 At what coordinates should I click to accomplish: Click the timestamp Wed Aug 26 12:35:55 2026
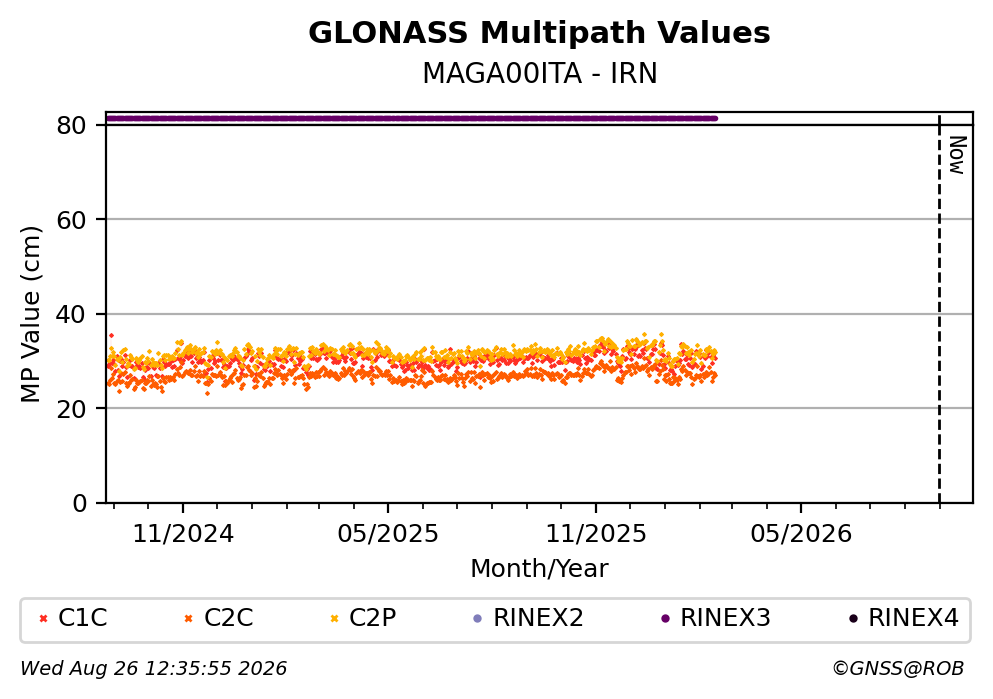pyautogui.click(x=153, y=669)
